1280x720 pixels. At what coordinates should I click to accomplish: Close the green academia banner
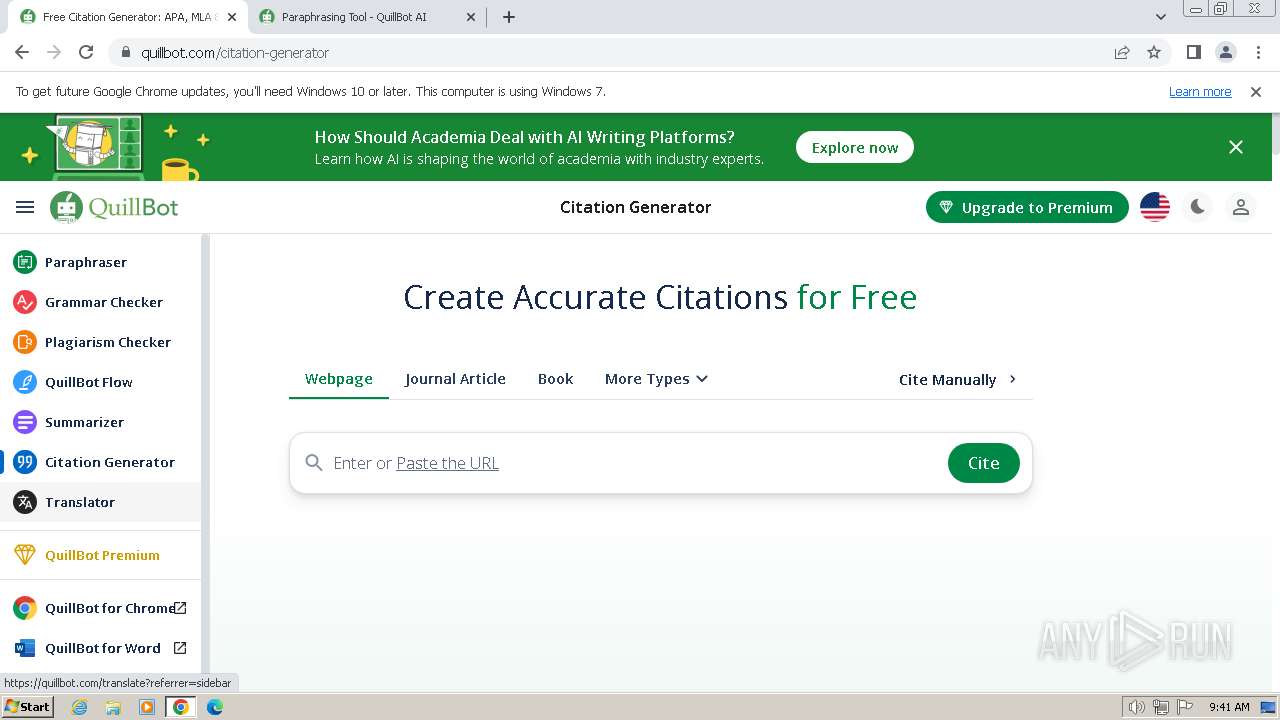pyautogui.click(x=1236, y=147)
